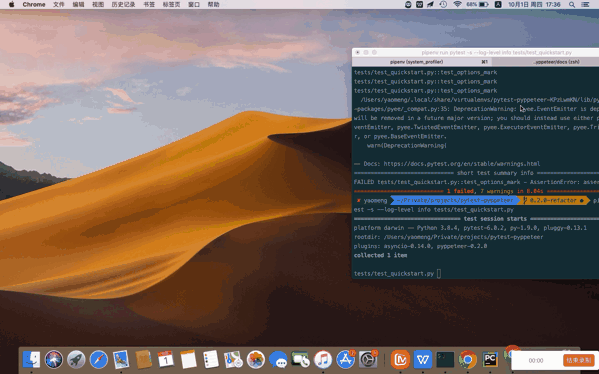This screenshot has width=599, height=374.
Task: Open Contacts book icon in Dock
Action: coord(144,359)
